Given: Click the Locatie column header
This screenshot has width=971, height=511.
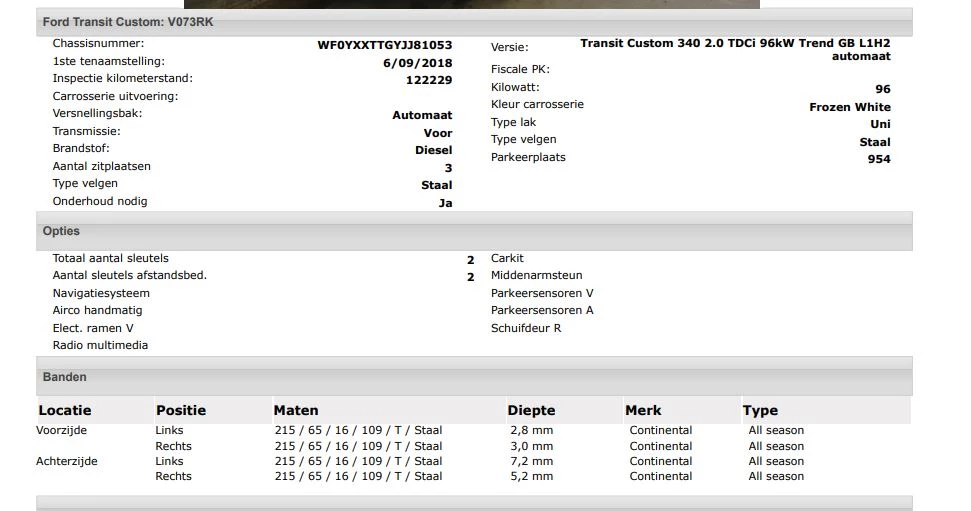Looking at the screenshot, I should (65, 410).
